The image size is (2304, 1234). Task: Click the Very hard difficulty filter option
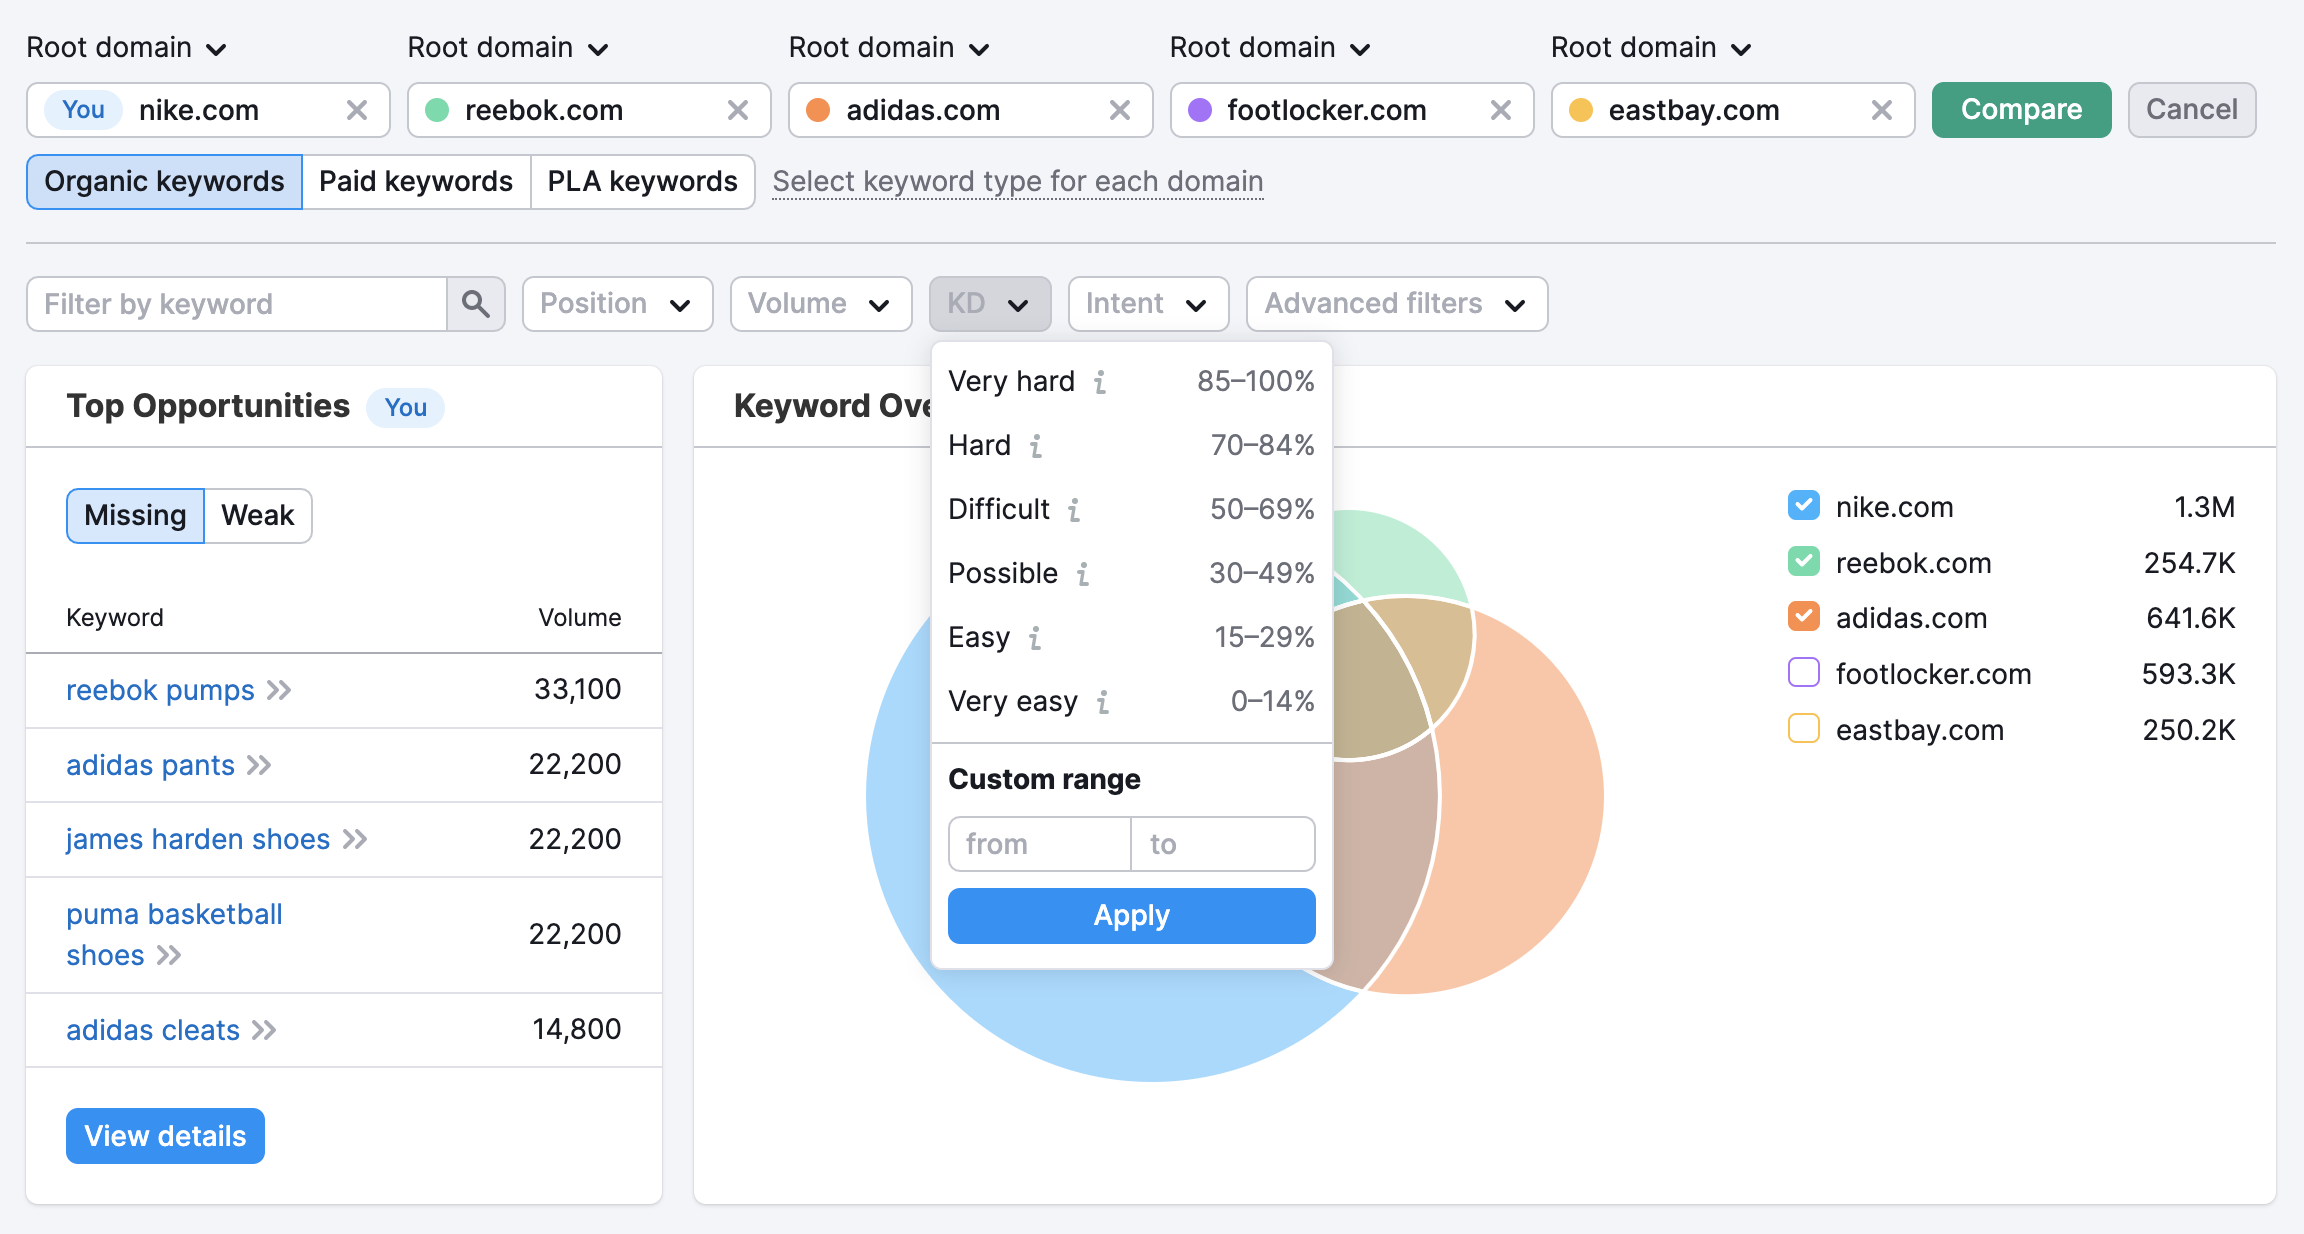[1012, 381]
